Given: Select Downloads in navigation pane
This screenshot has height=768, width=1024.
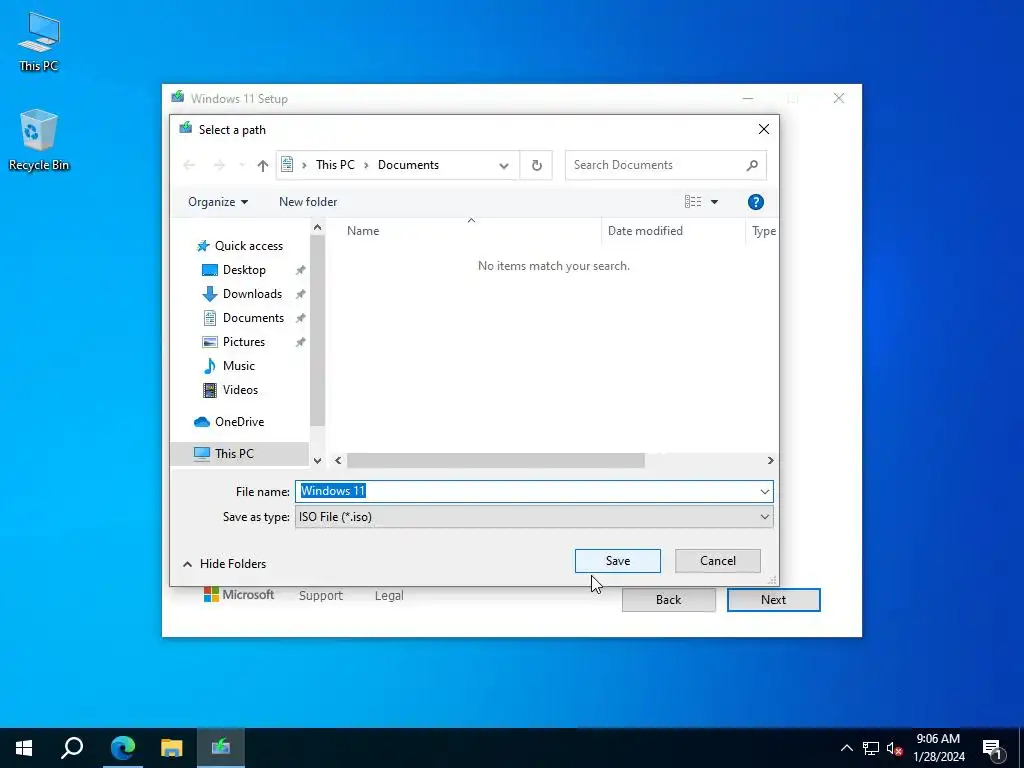Looking at the screenshot, I should pyautogui.click(x=252, y=294).
